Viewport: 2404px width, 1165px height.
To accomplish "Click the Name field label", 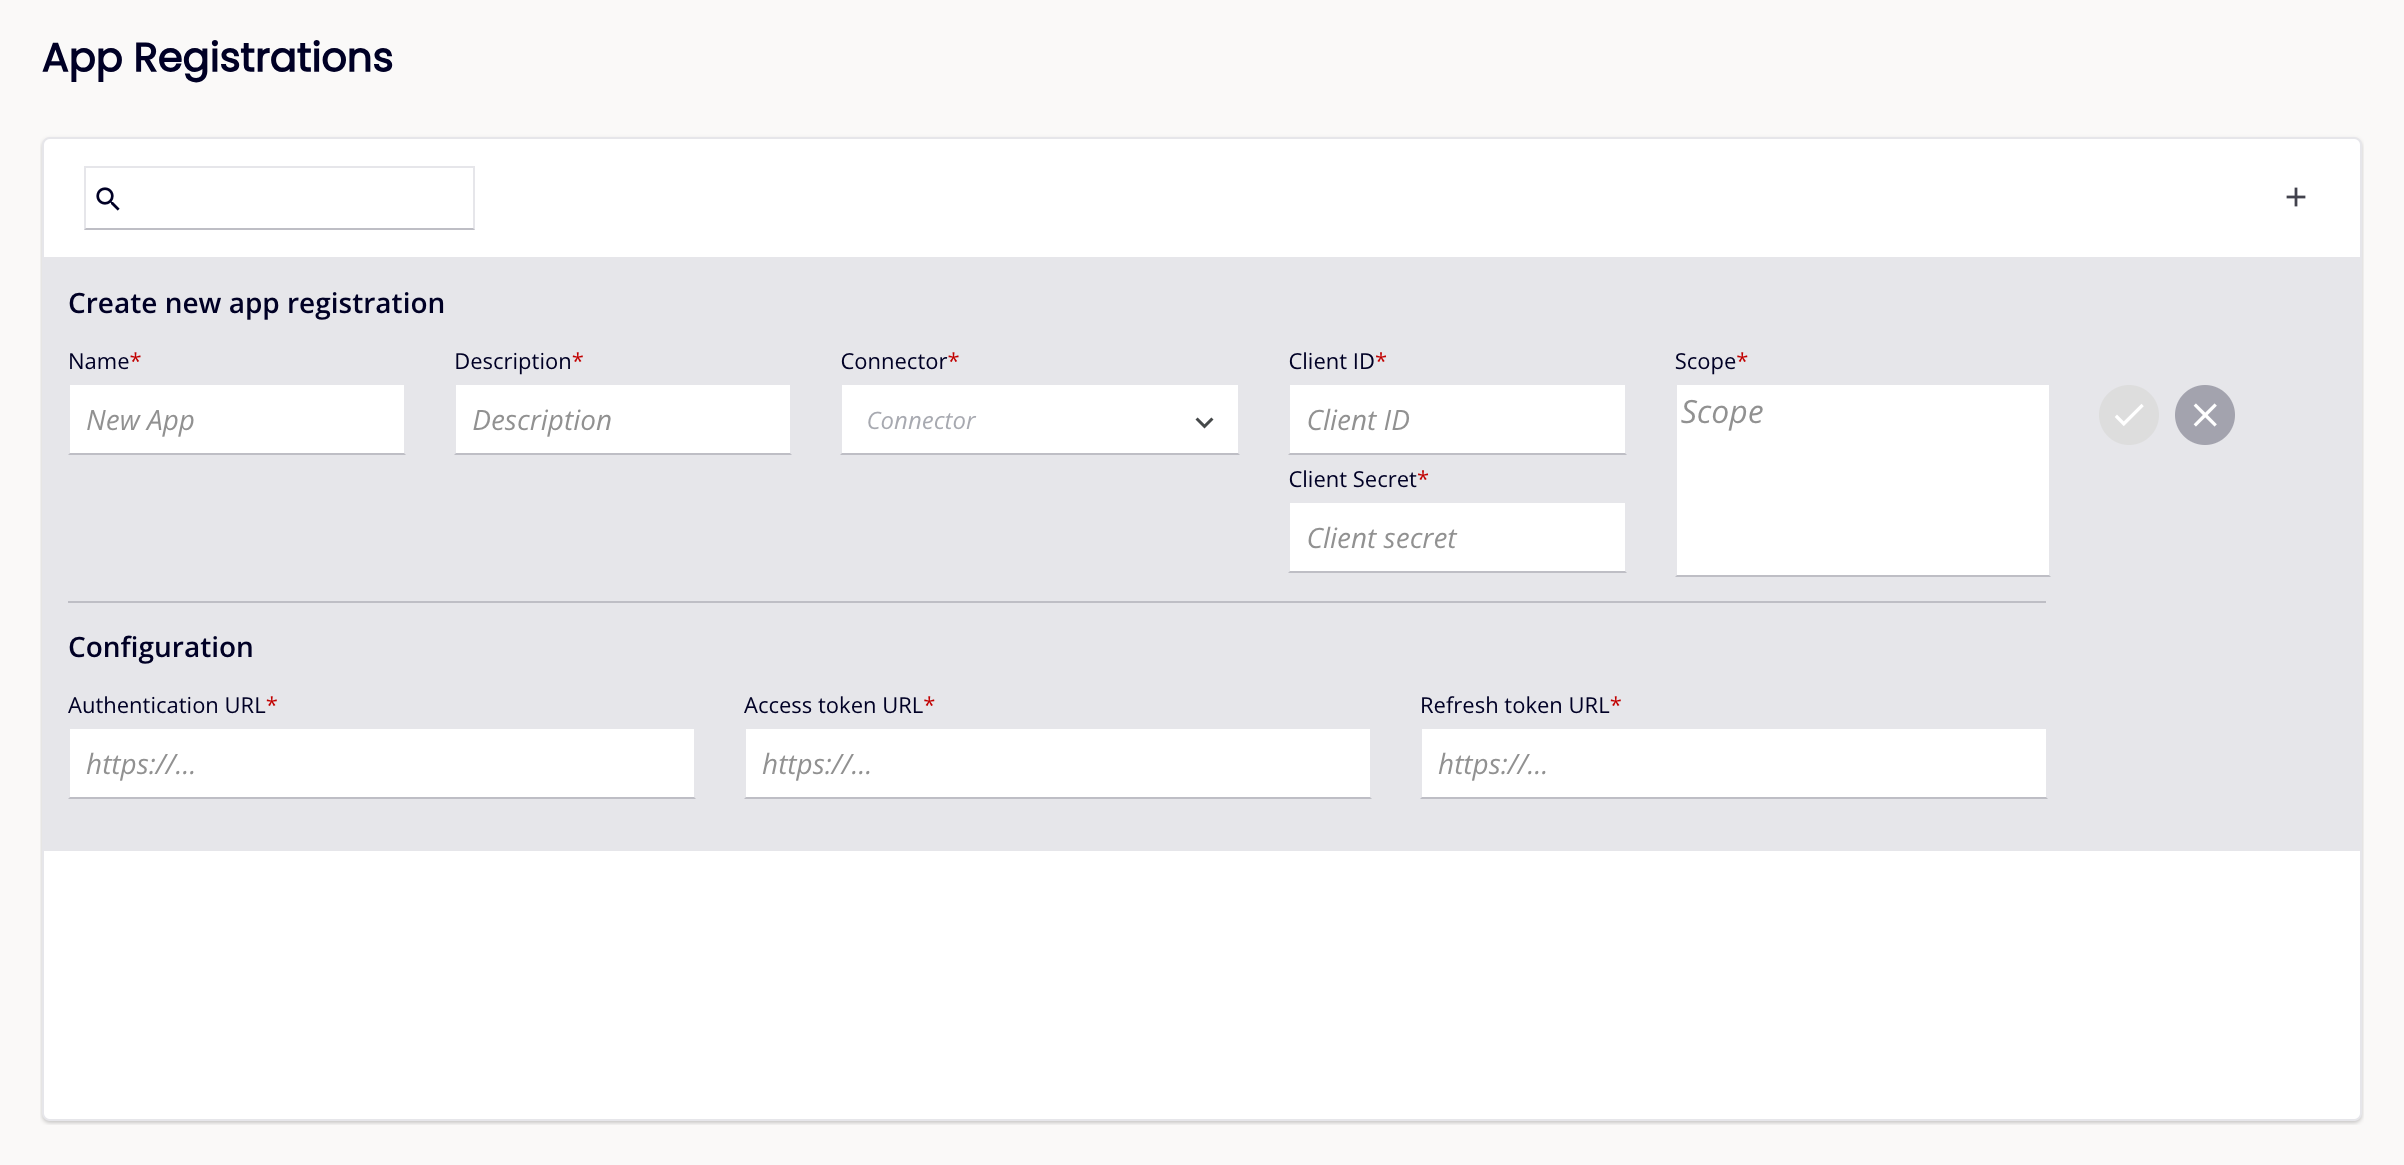I will (104, 361).
